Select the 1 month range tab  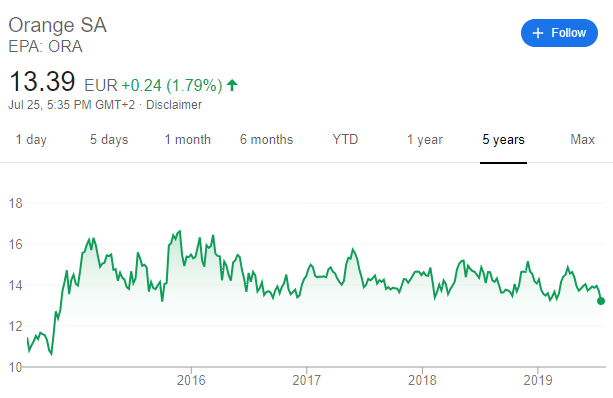coord(188,140)
